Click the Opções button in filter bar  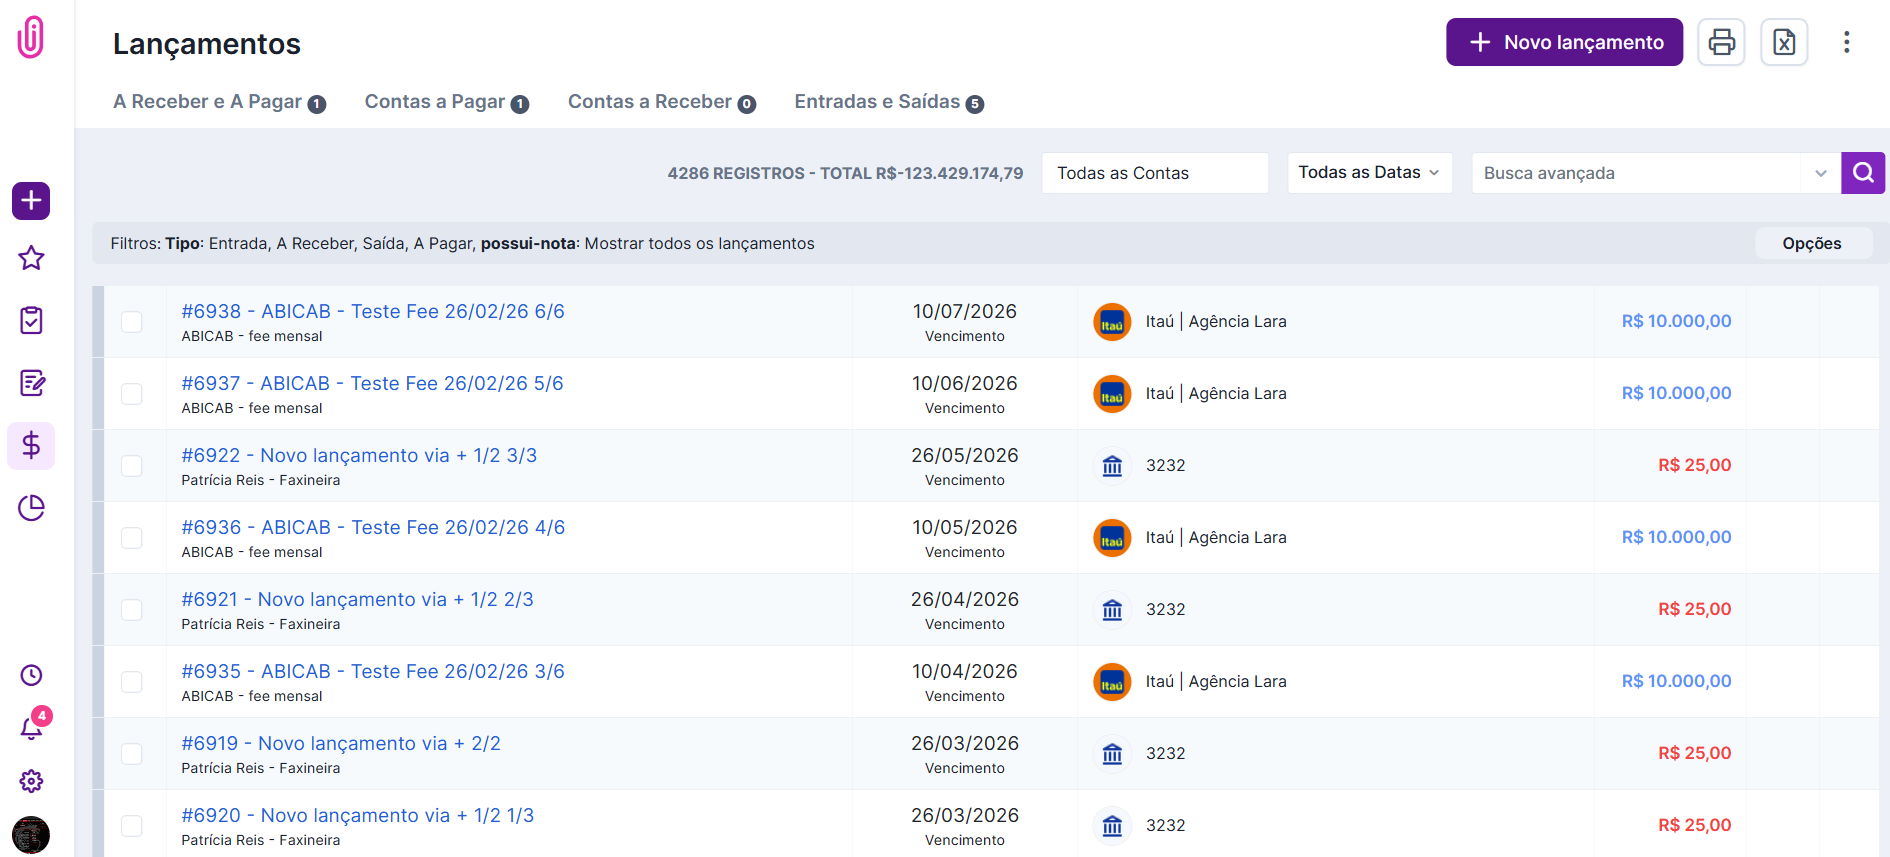tap(1811, 244)
